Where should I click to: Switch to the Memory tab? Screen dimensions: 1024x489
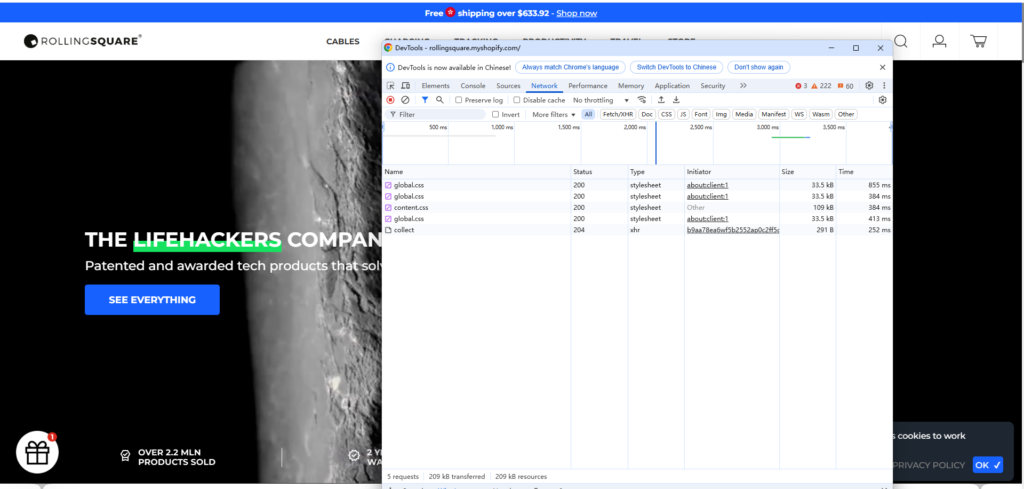click(631, 86)
